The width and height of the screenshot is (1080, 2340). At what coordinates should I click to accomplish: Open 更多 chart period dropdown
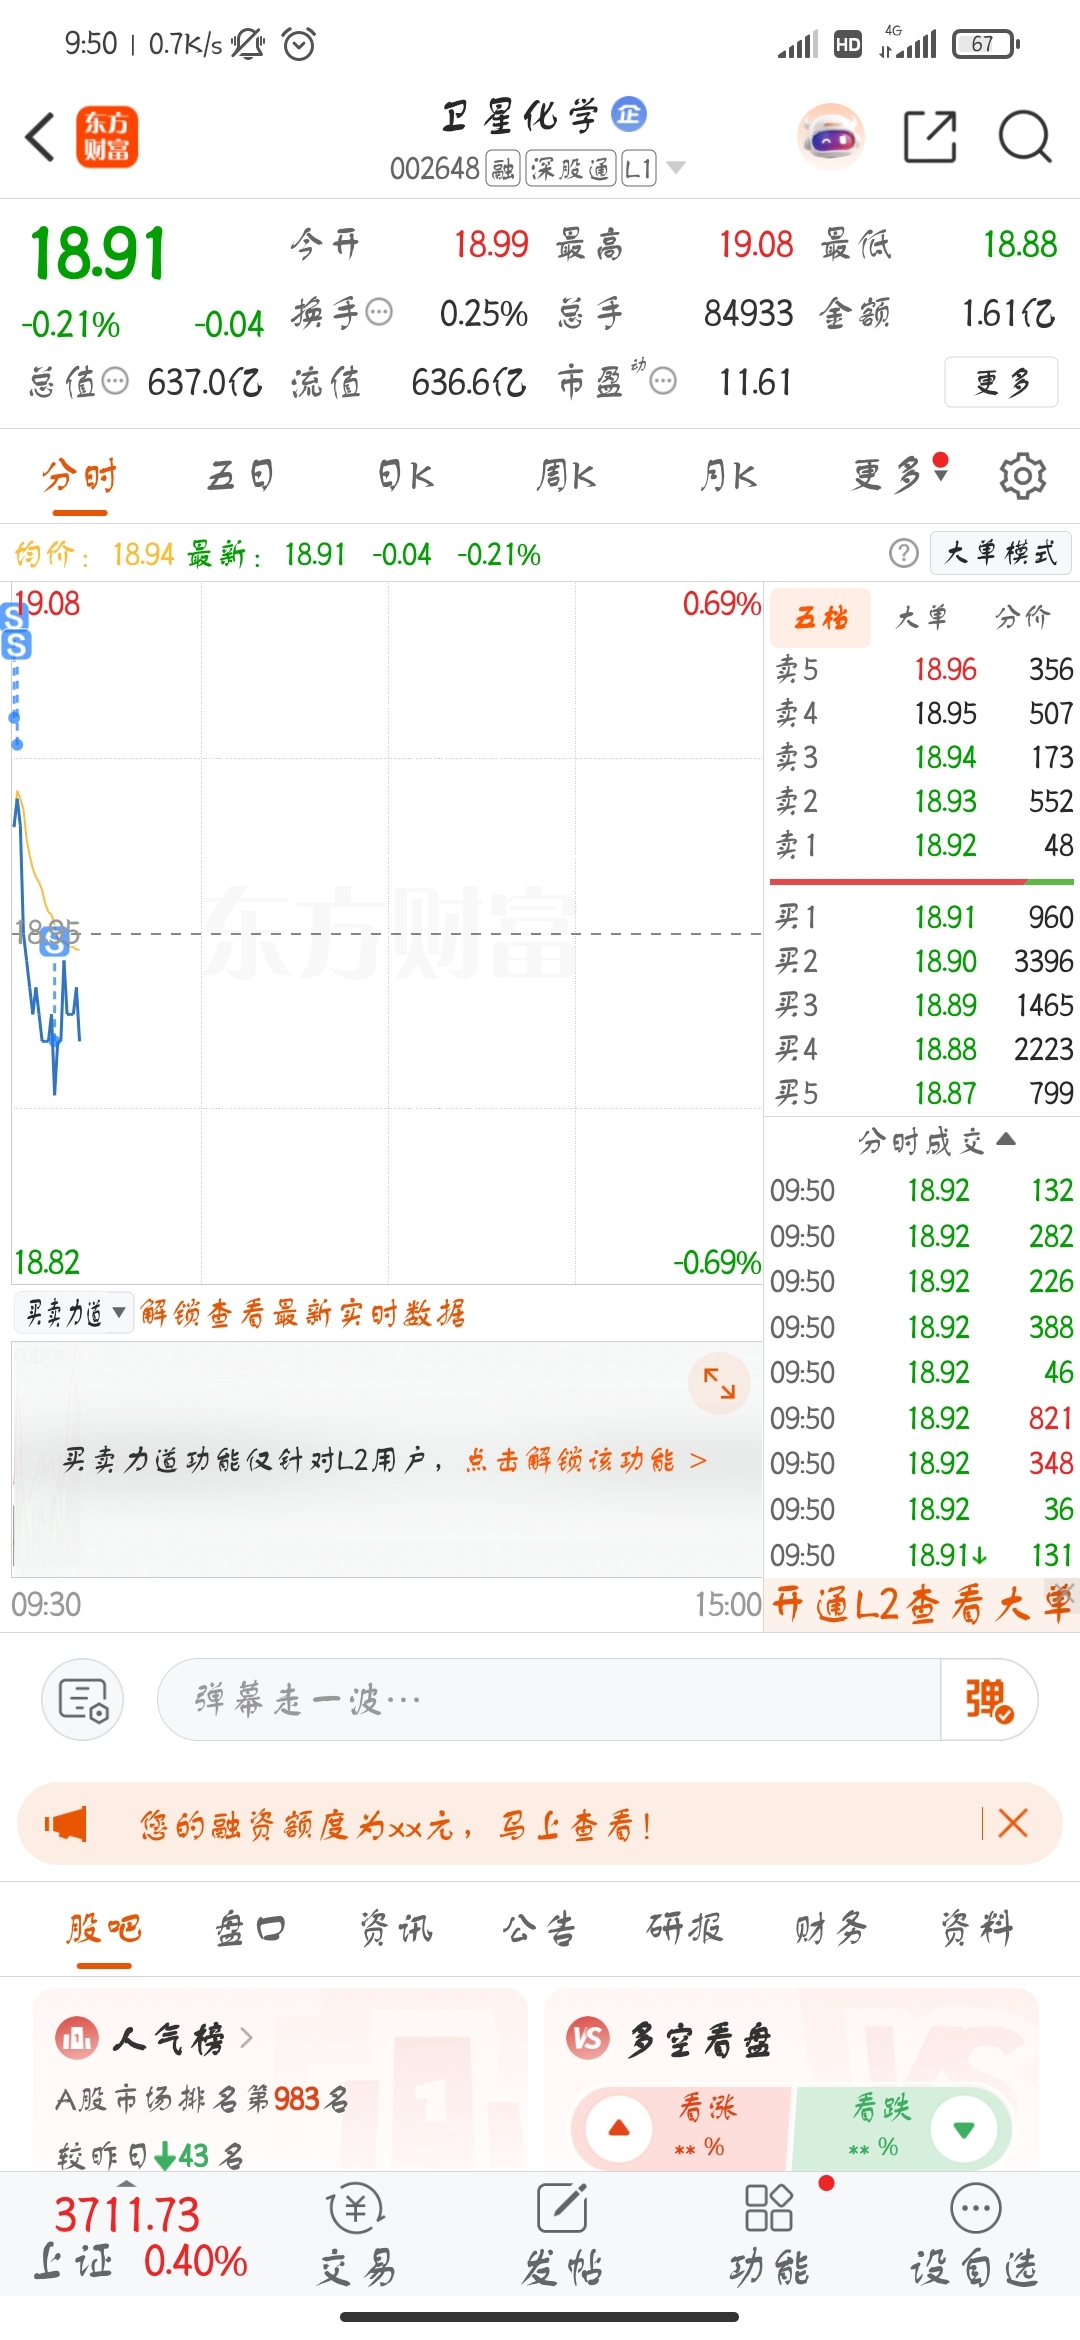(898, 475)
